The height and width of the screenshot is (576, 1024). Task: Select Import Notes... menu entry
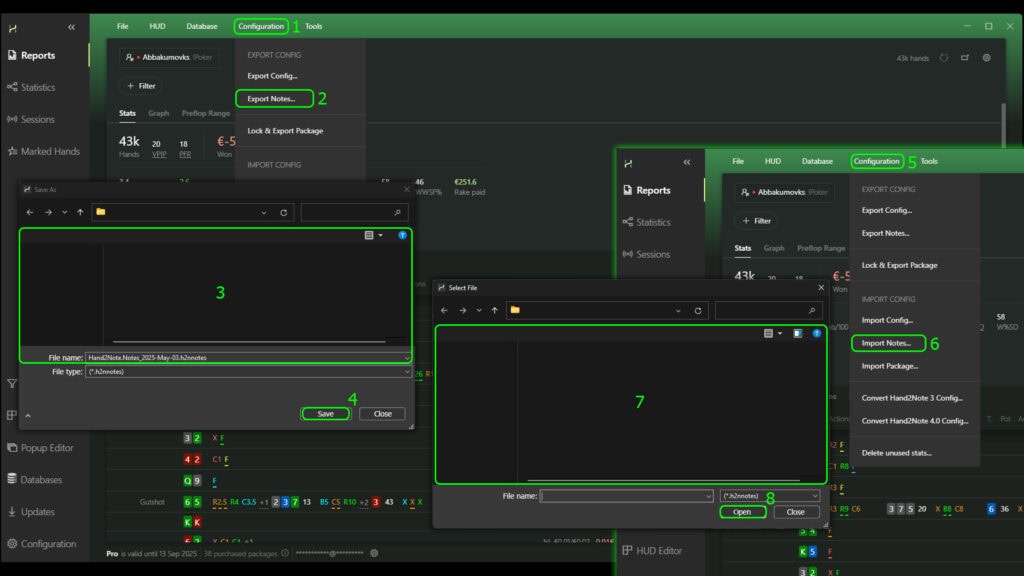point(886,343)
